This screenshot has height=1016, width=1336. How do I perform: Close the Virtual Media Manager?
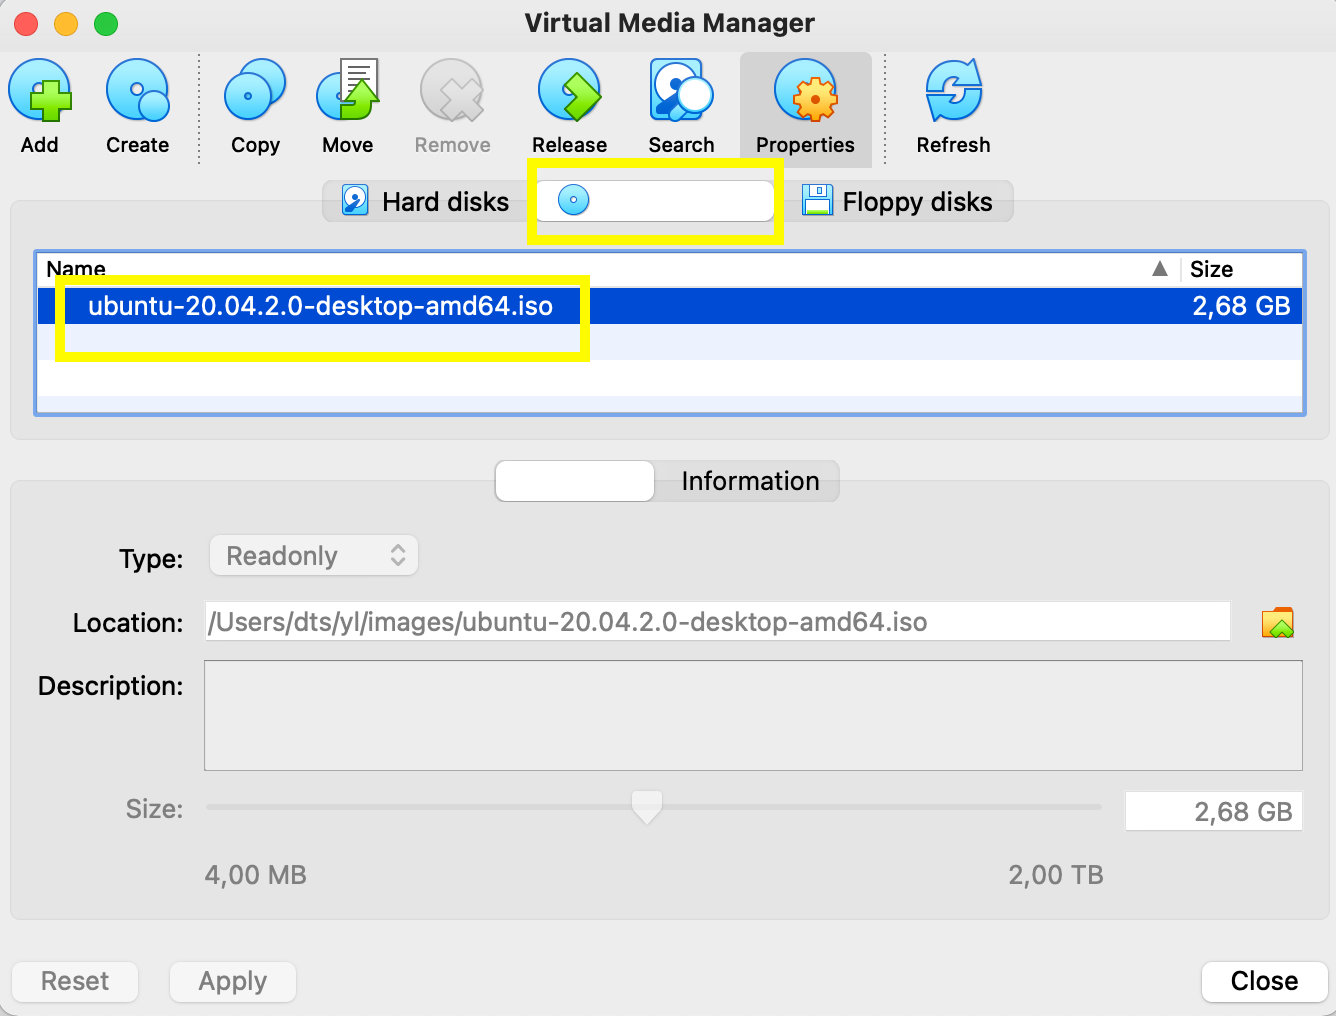[1263, 981]
